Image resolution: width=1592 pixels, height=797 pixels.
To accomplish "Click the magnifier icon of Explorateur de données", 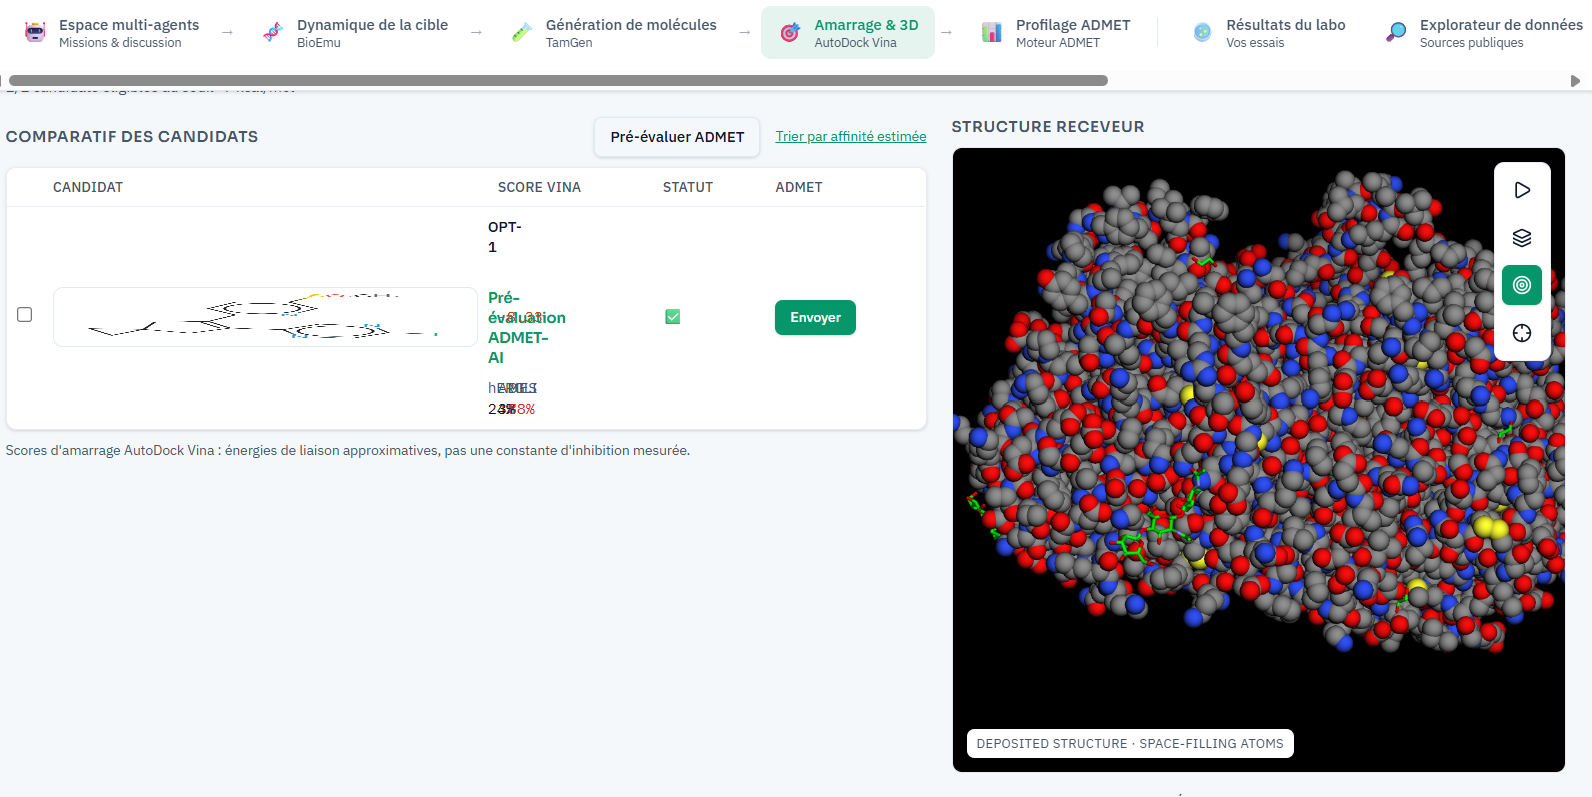I will coord(1396,32).
